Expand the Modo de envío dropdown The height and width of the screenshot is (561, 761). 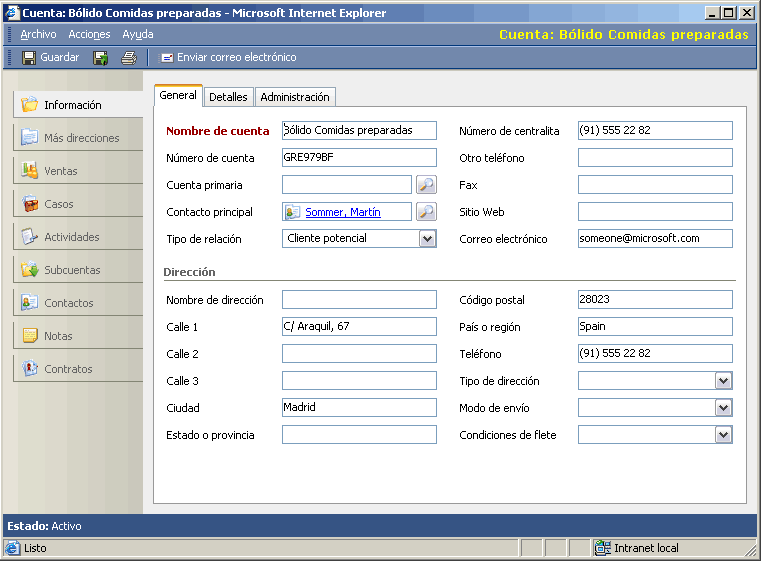pos(723,408)
